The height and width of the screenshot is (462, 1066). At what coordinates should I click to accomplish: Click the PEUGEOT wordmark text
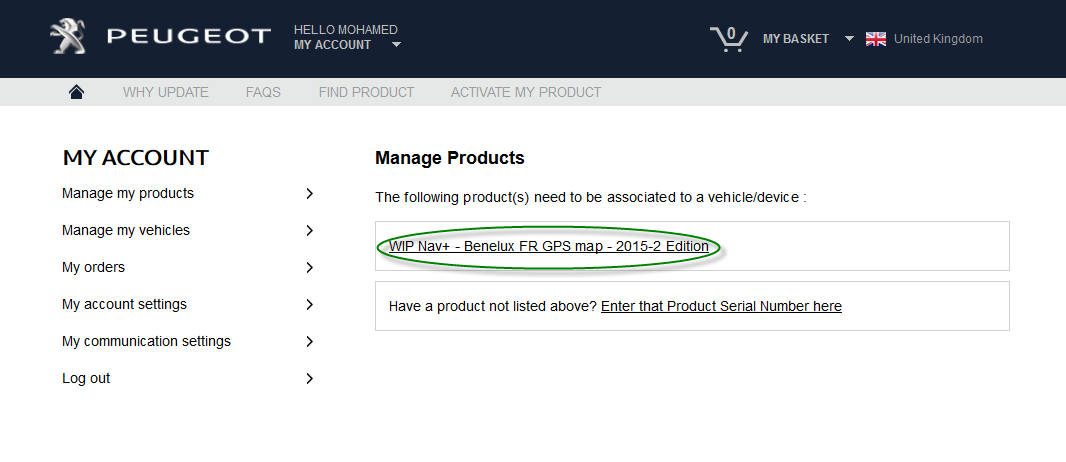coord(189,36)
